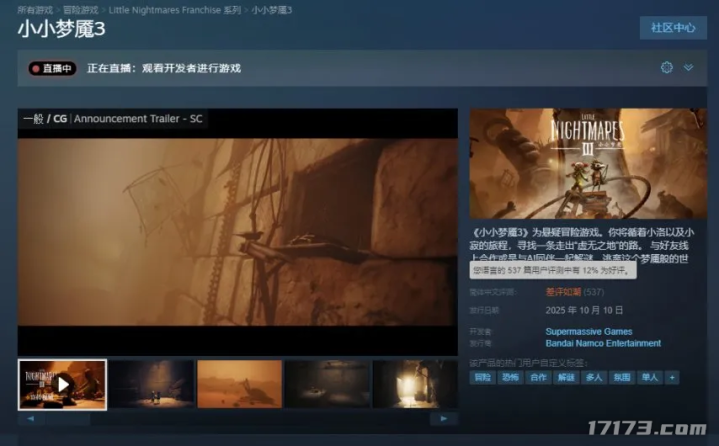This screenshot has width=719, height=446.
Task: Click the red live indicator badge
Action: pos(53,69)
